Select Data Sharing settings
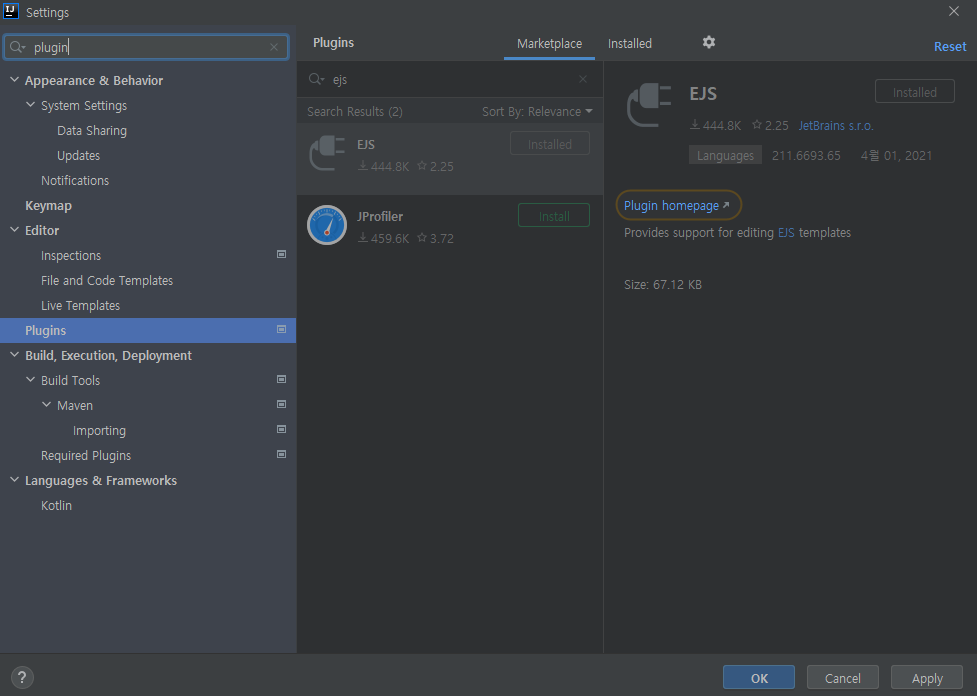977x696 pixels. [x=92, y=130]
